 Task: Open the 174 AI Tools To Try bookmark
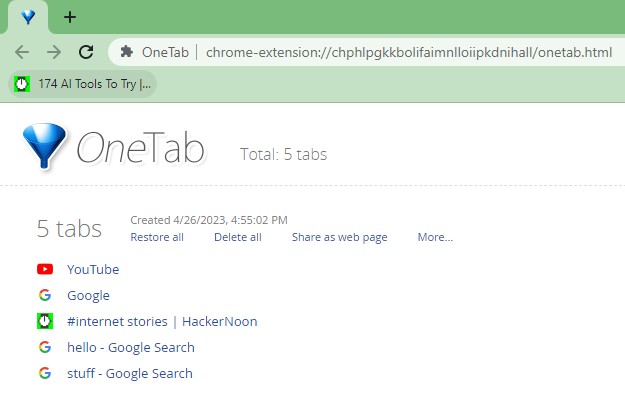click(83, 84)
